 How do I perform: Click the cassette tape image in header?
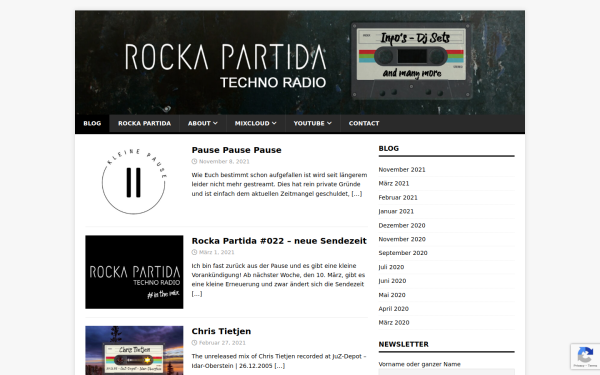click(411, 60)
